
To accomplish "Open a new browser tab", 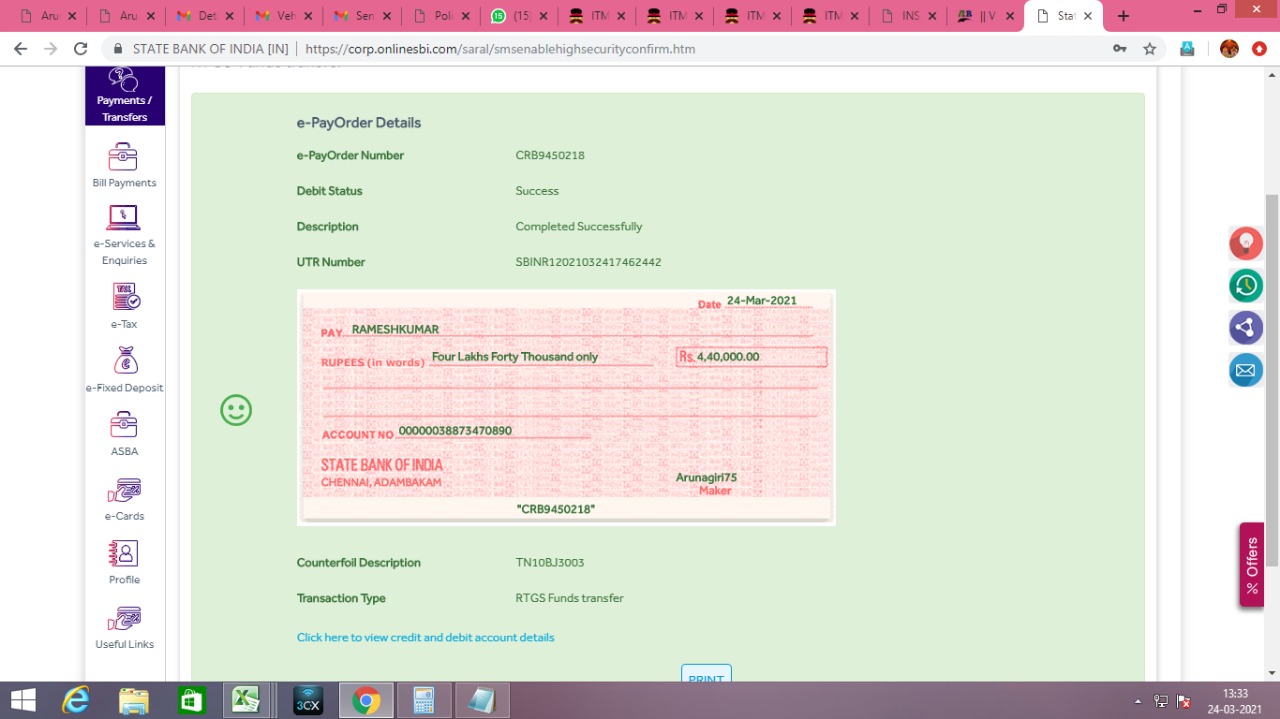I will coord(1123,16).
